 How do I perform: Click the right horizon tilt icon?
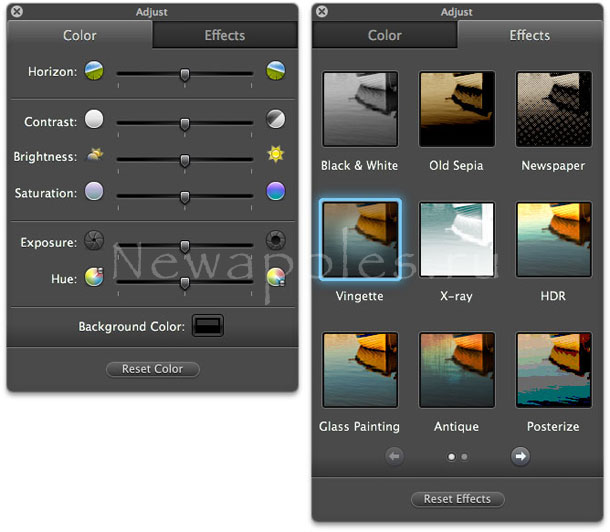click(275, 71)
